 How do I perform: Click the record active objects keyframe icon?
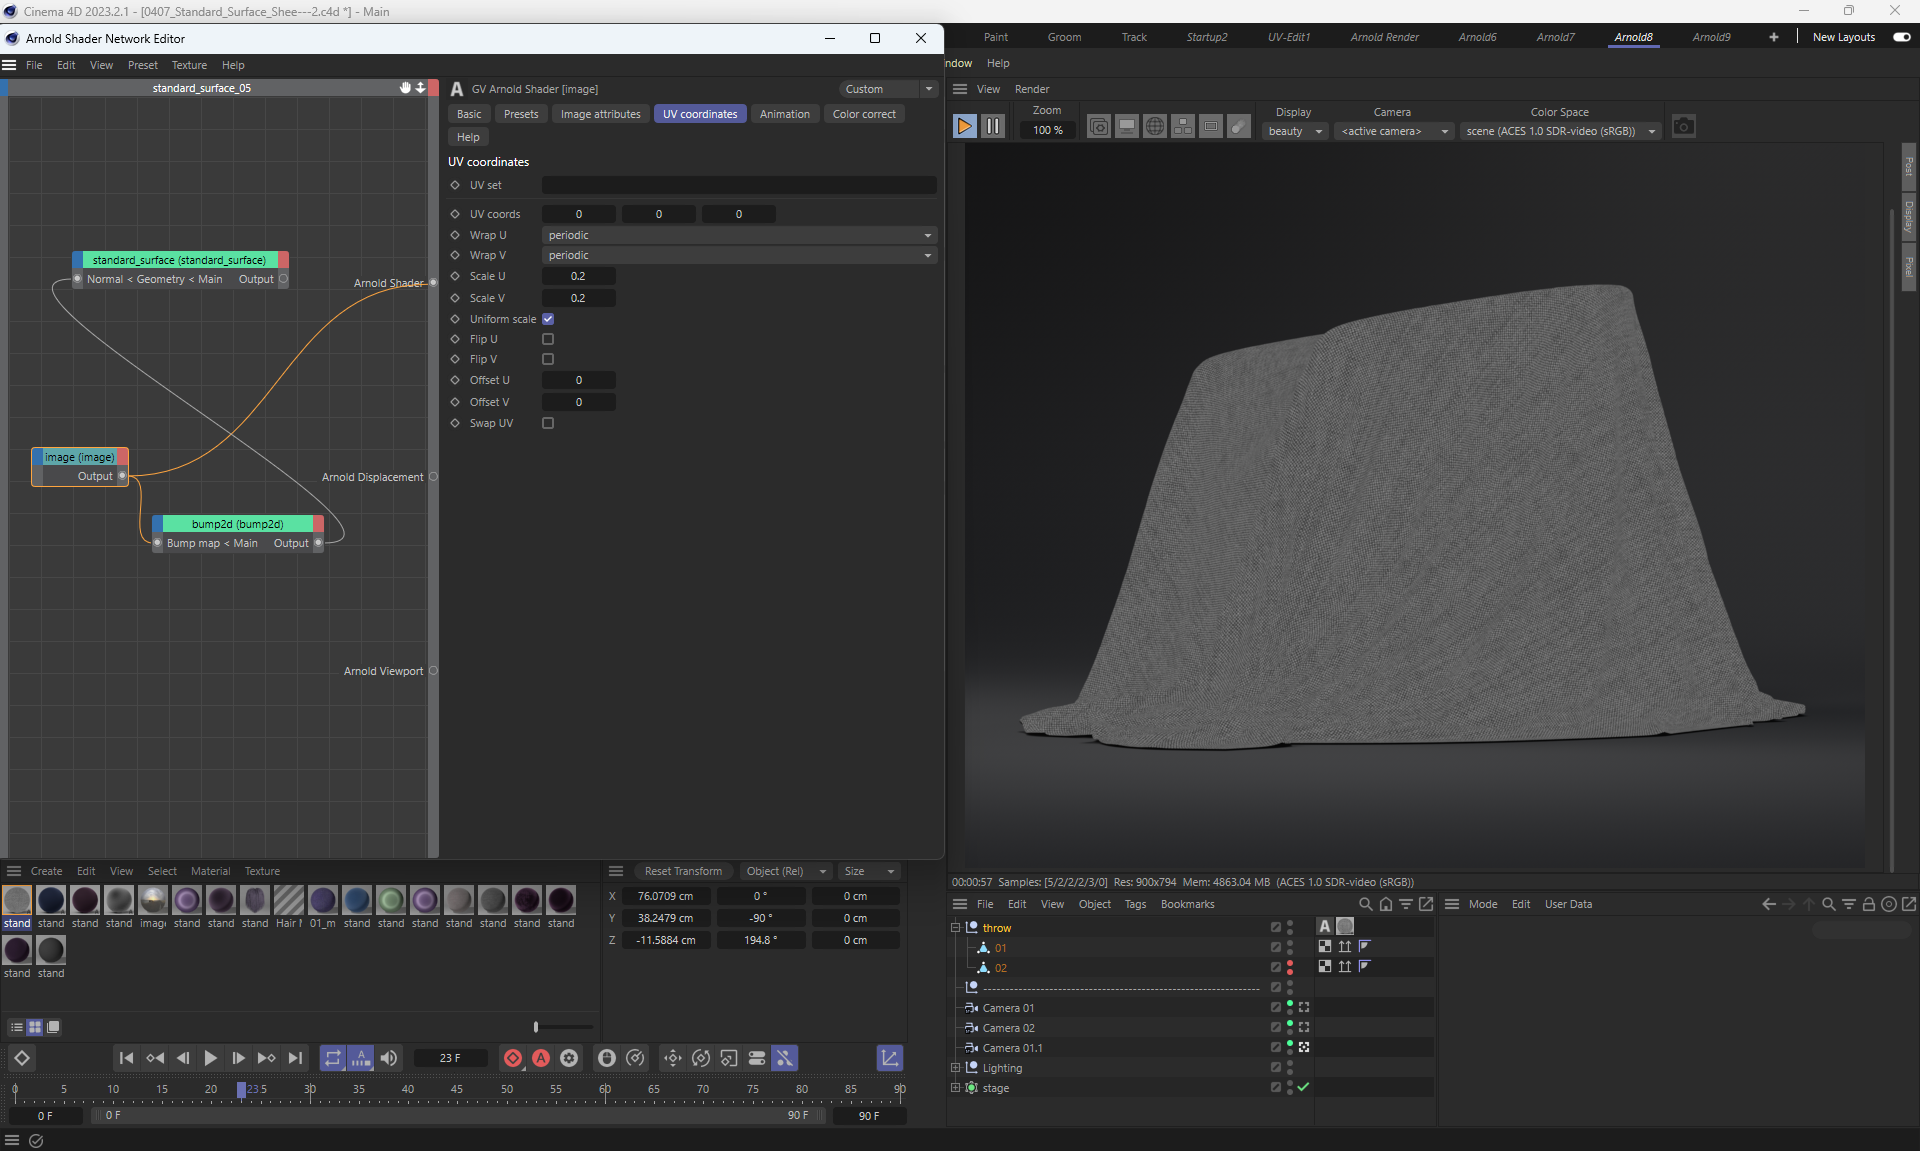pyautogui.click(x=513, y=1058)
